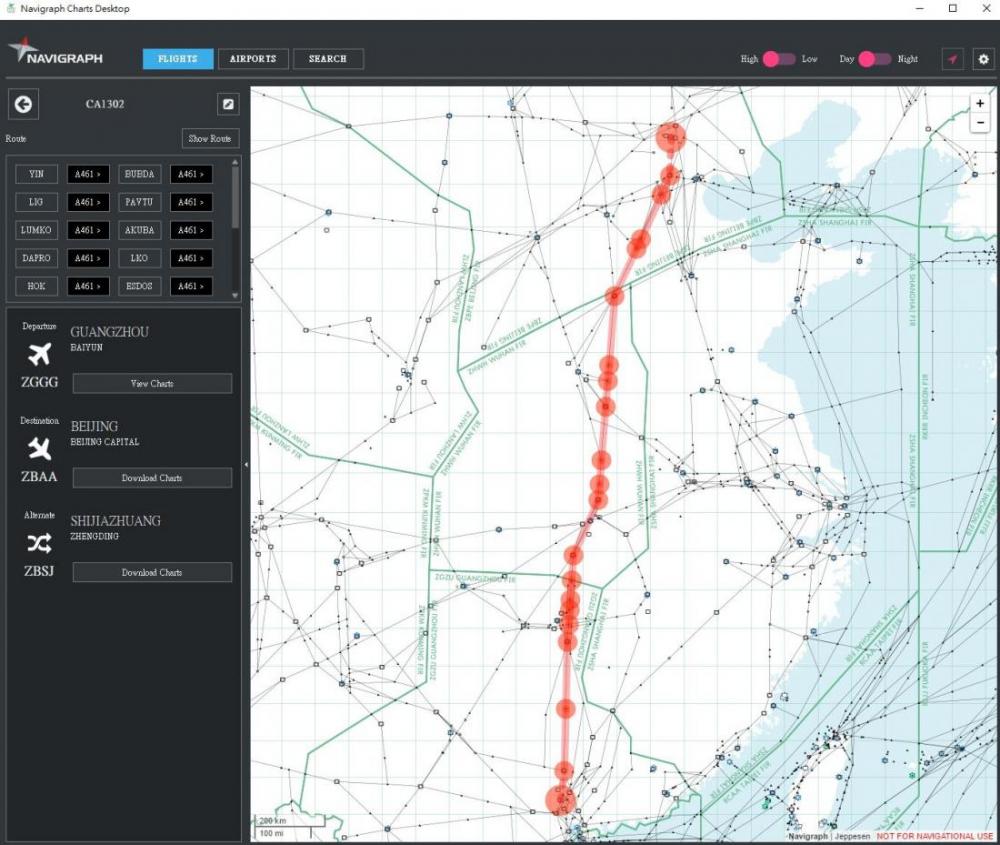Screen dimensions: 1000x845
Task: Expand the A461 airway after YIN
Action: coord(88,174)
